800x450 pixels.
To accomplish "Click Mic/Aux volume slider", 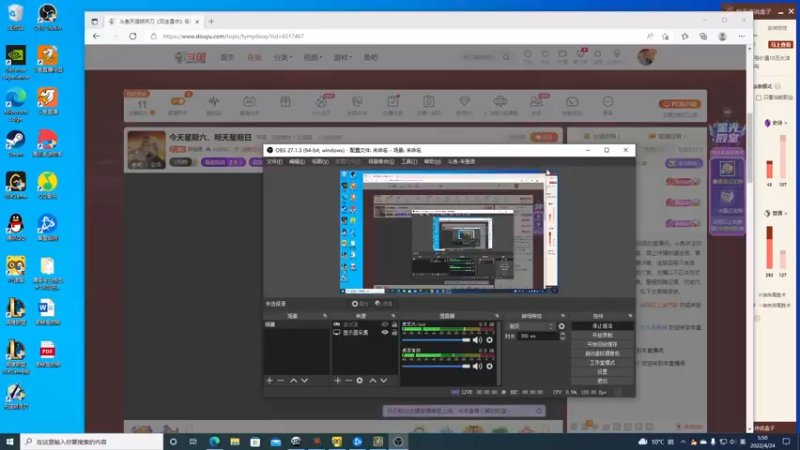I will point(436,340).
